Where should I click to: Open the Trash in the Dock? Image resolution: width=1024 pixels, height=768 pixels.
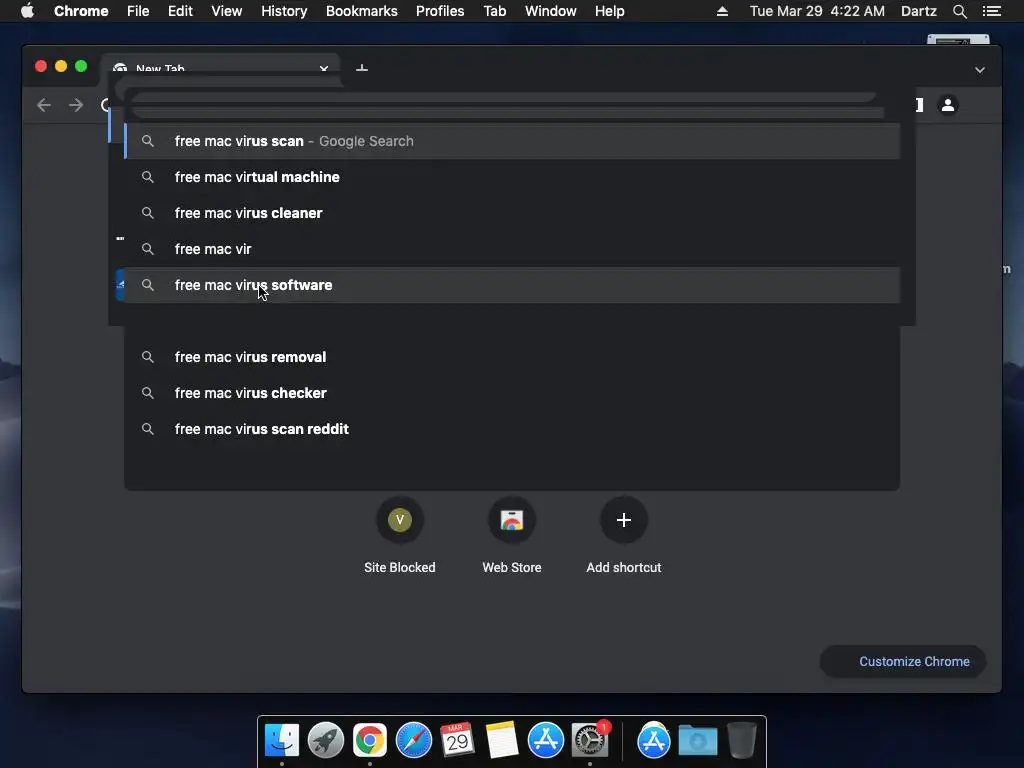point(742,740)
